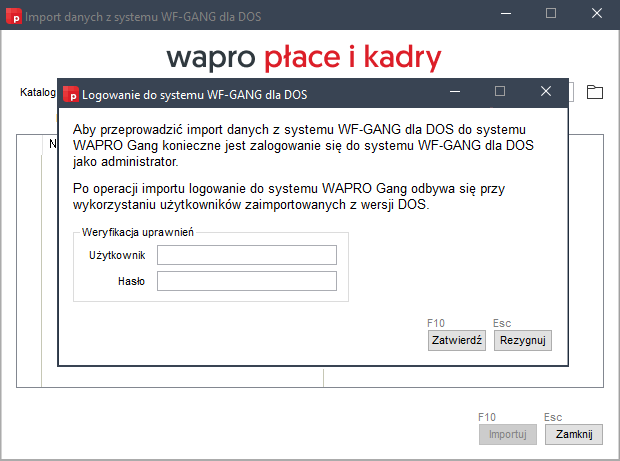Image resolution: width=620 pixels, height=461 pixels.
Task: Click the app icon in the Import danych title bar
Action: point(14,17)
